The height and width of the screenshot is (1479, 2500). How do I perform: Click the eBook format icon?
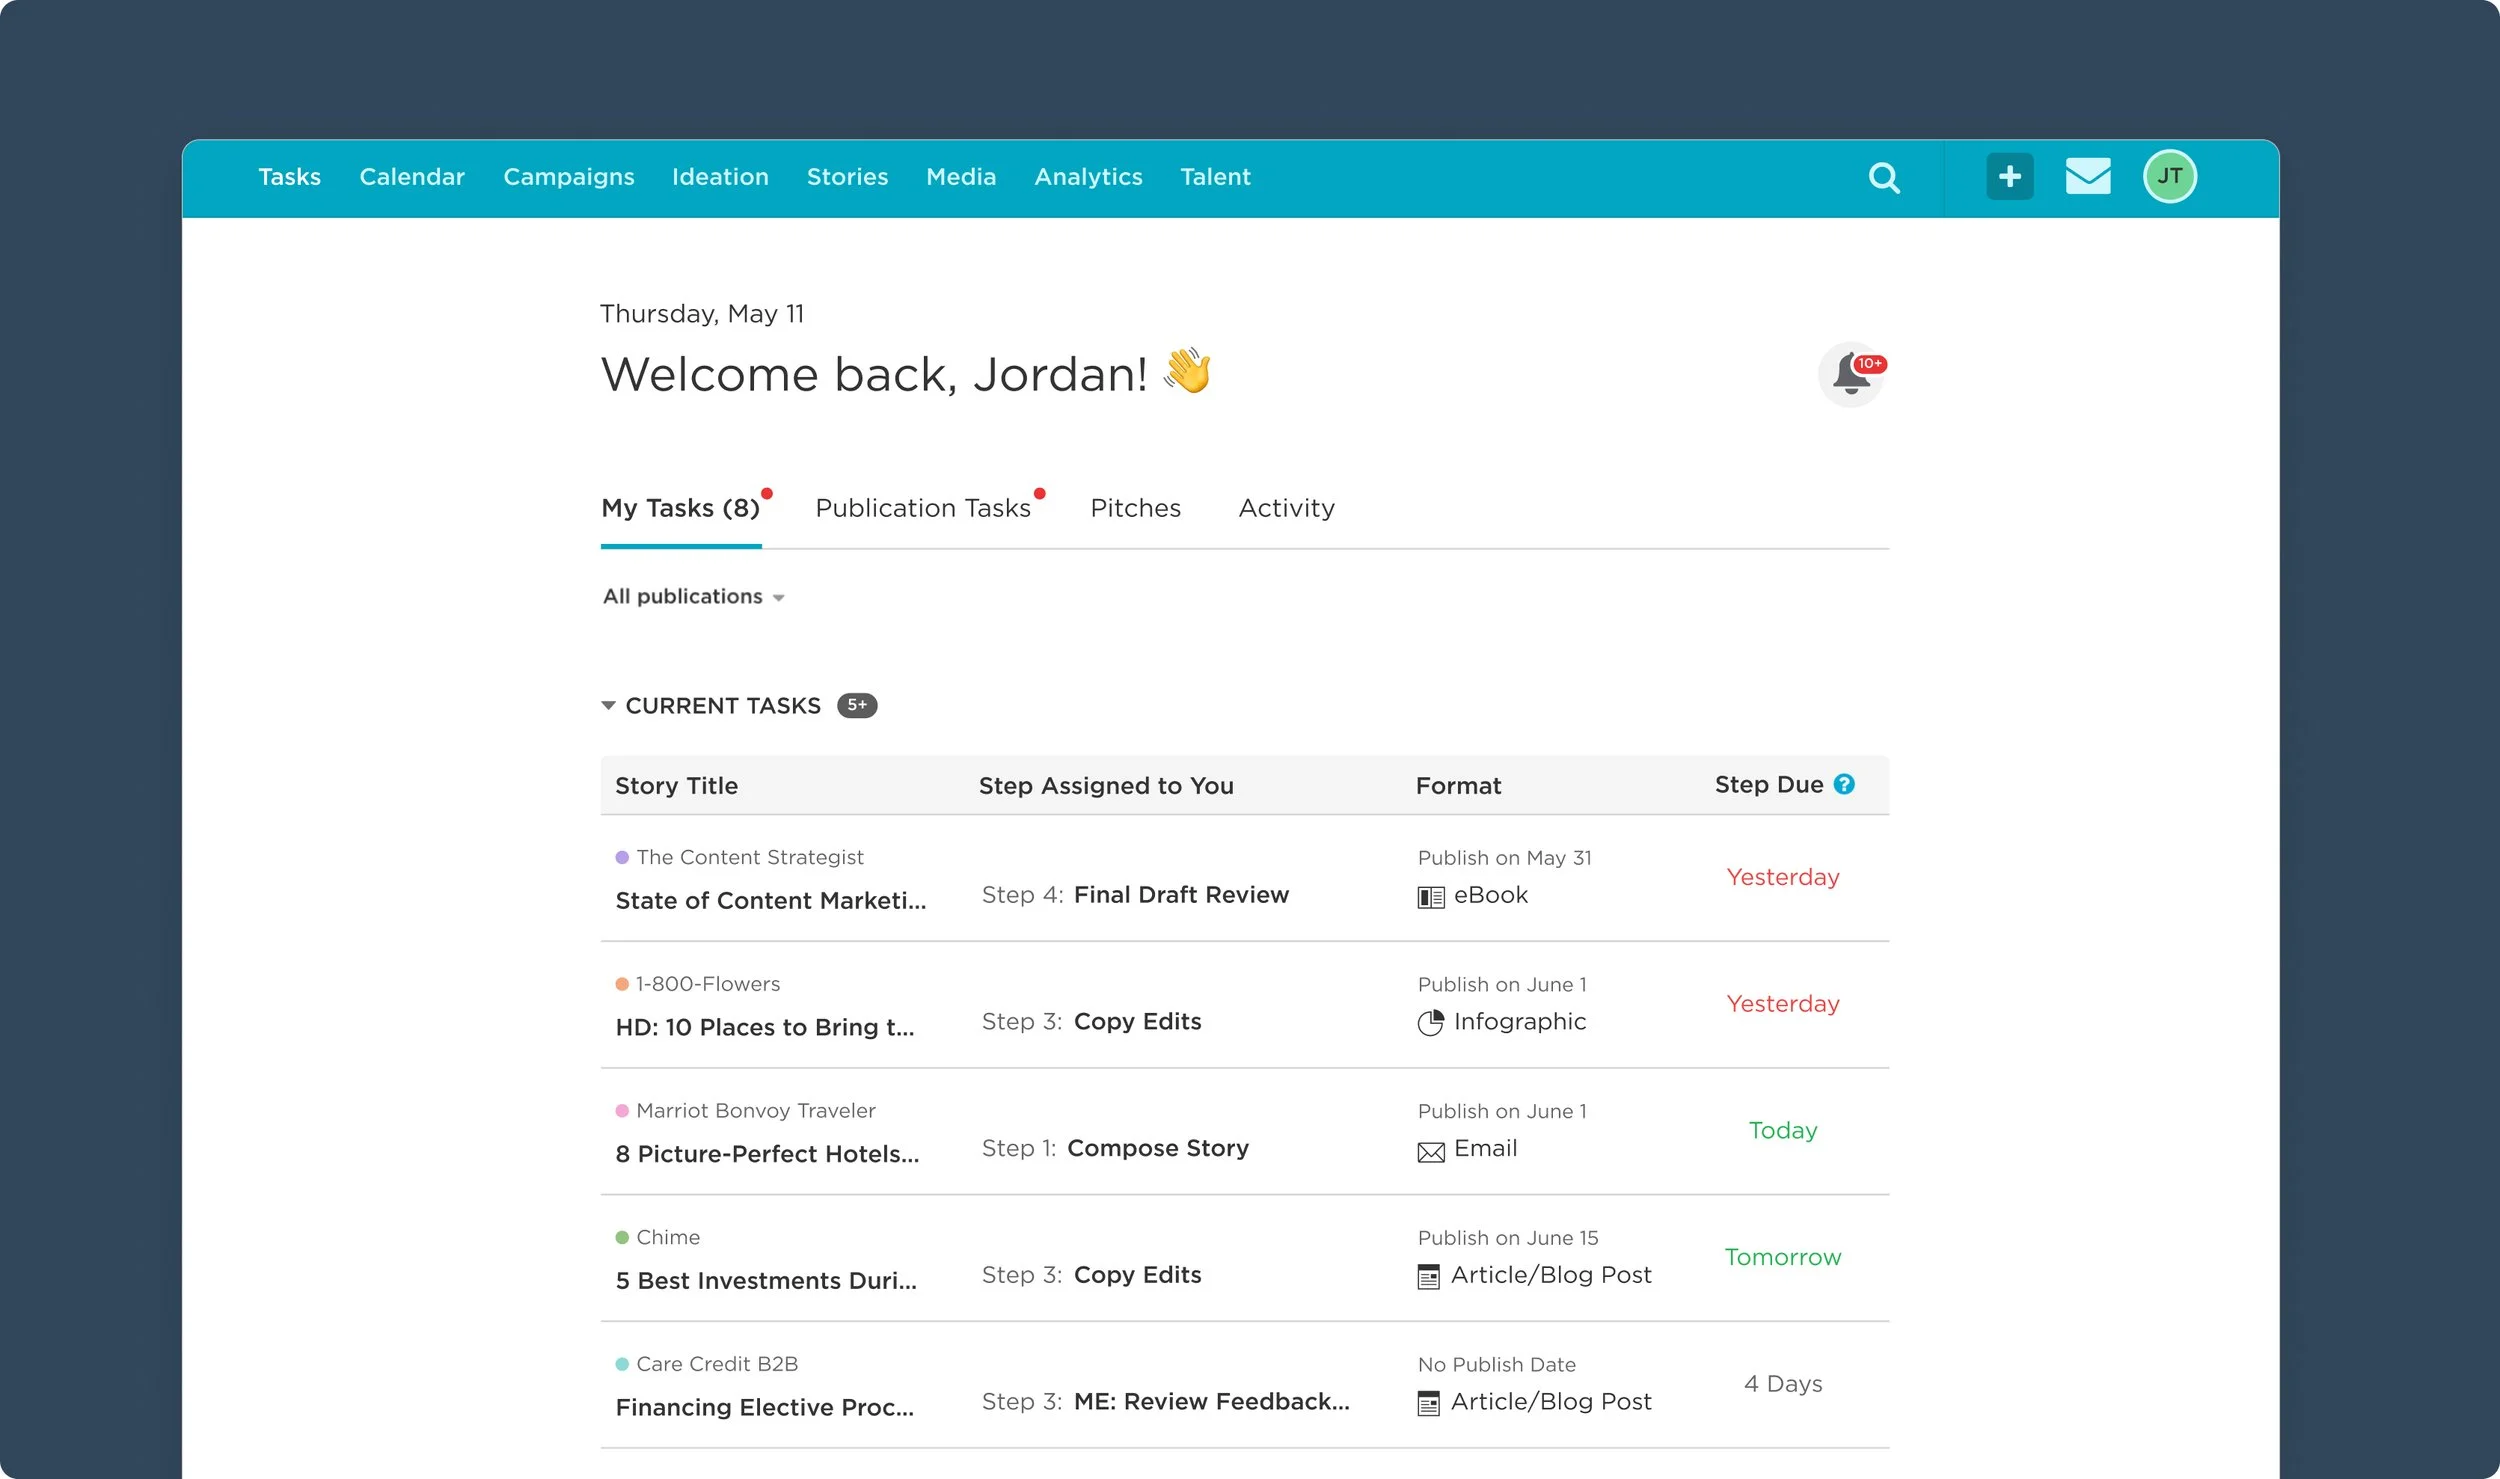point(1430,897)
